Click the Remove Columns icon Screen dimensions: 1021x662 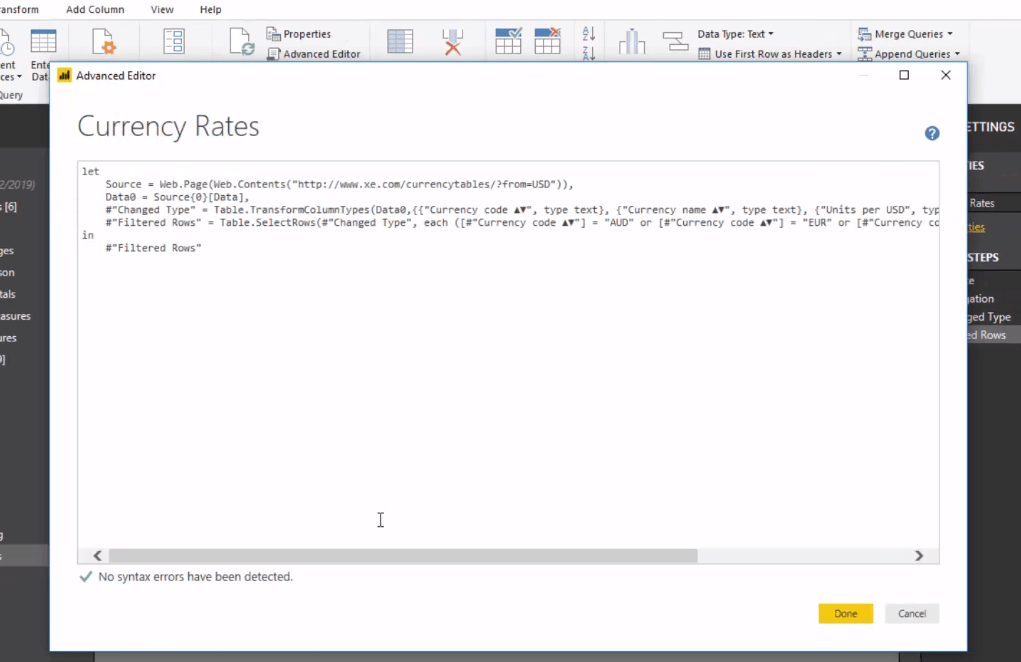(453, 42)
